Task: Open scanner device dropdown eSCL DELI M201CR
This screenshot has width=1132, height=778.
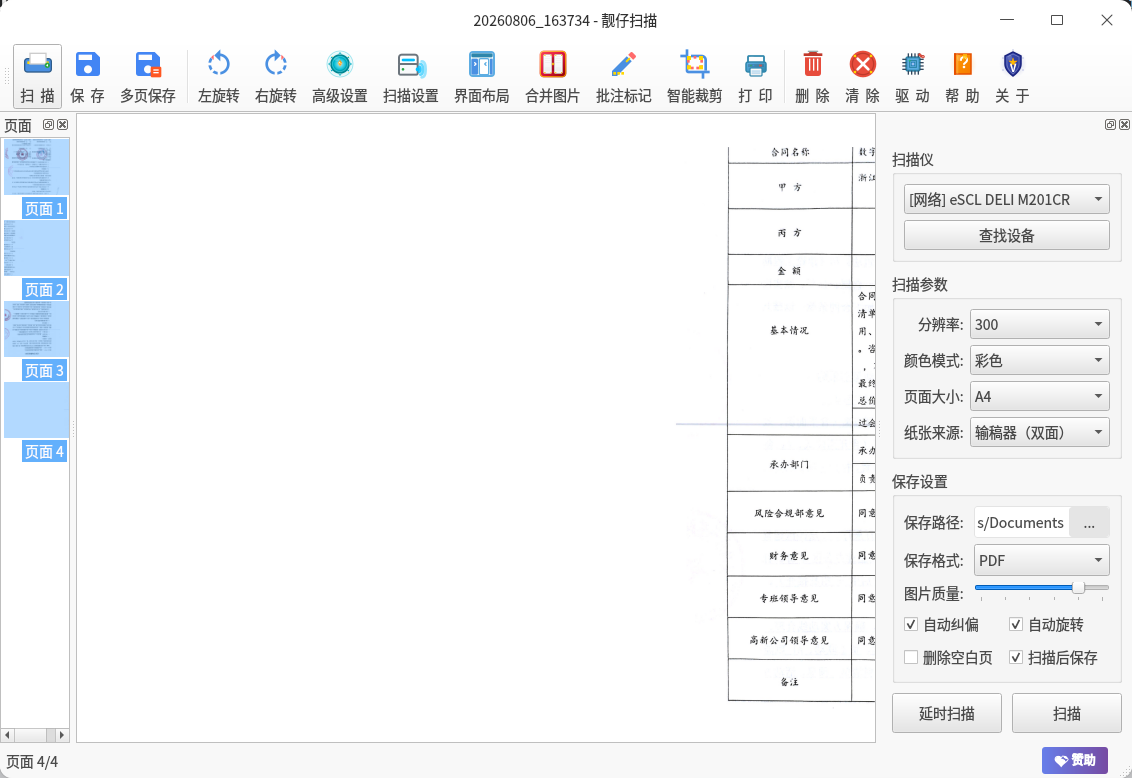Action: (1006, 199)
